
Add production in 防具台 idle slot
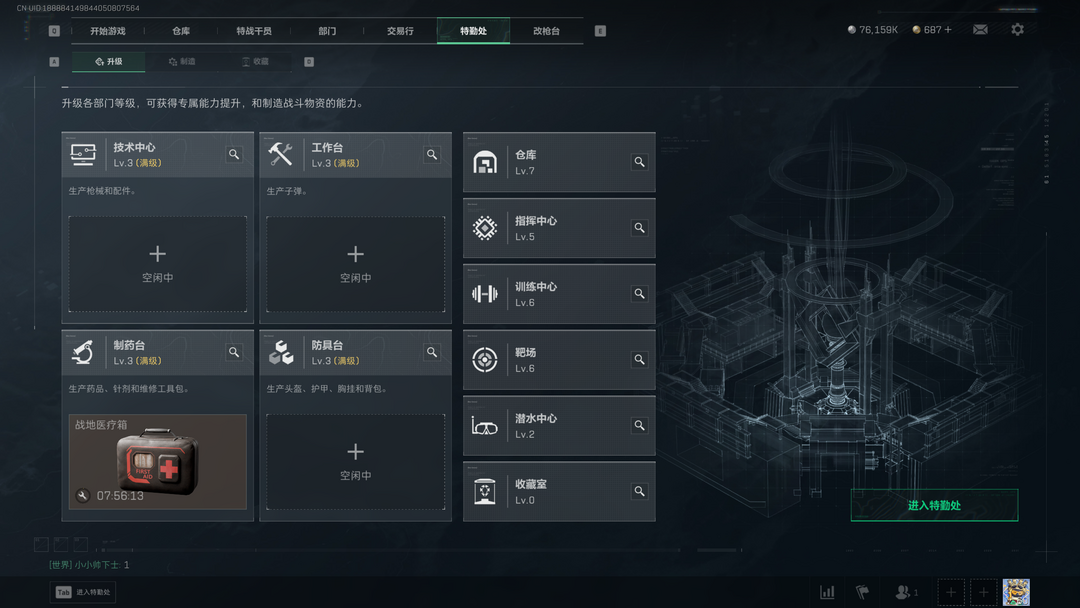click(355, 462)
